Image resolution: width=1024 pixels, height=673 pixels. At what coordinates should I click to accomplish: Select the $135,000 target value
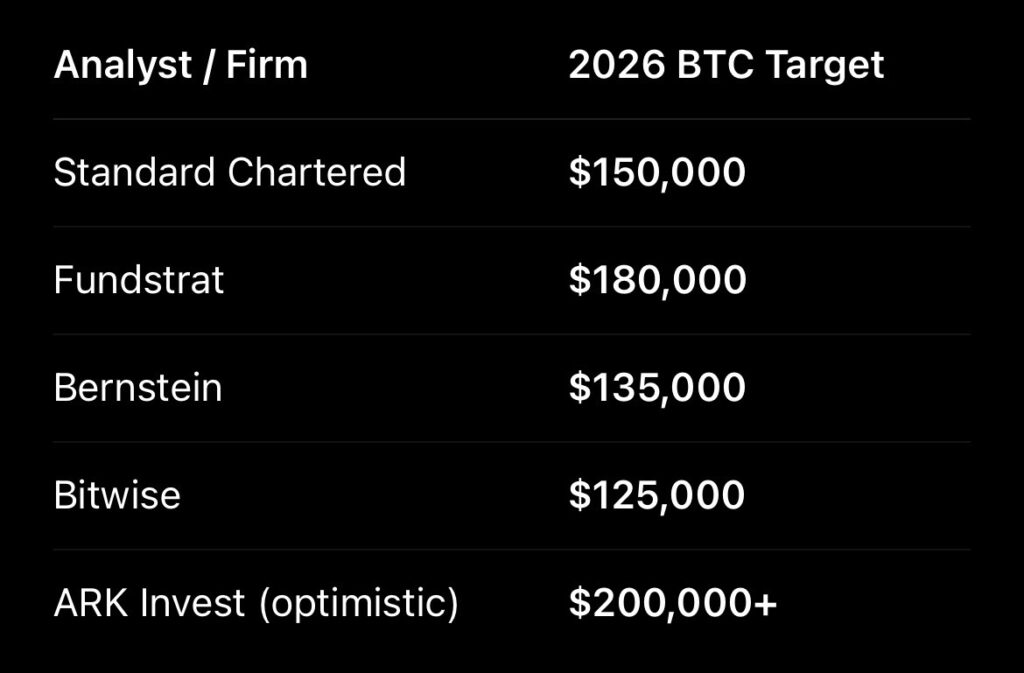[x=657, y=388]
